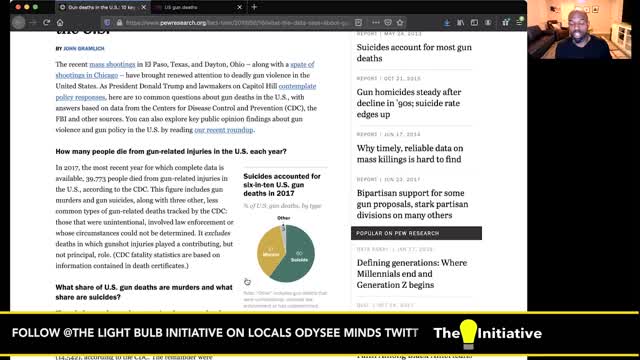Save the page to Pocket

pos(388,23)
